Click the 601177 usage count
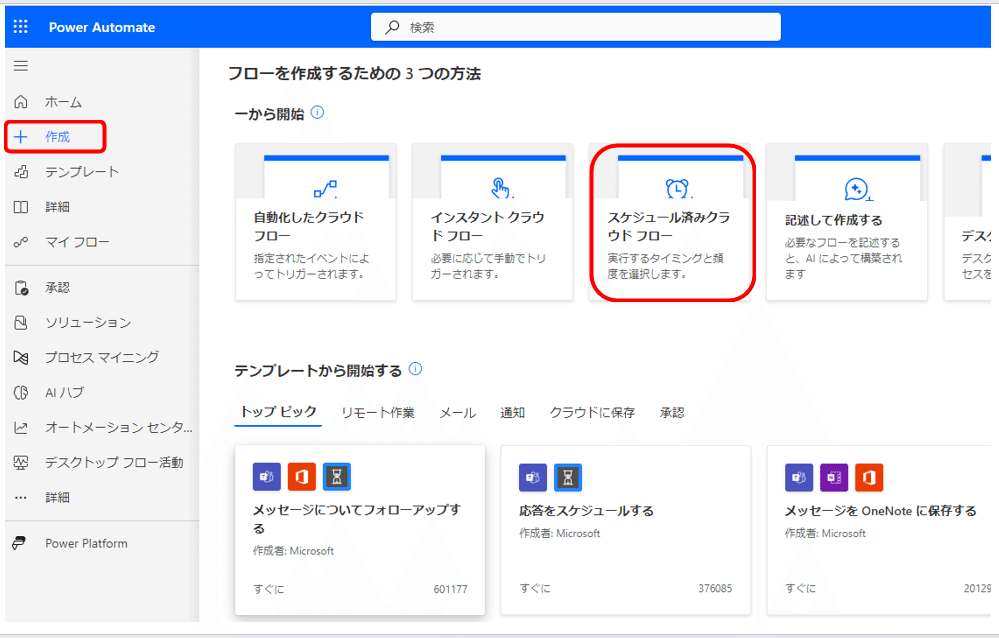Image resolution: width=999 pixels, height=638 pixels. pos(450,589)
